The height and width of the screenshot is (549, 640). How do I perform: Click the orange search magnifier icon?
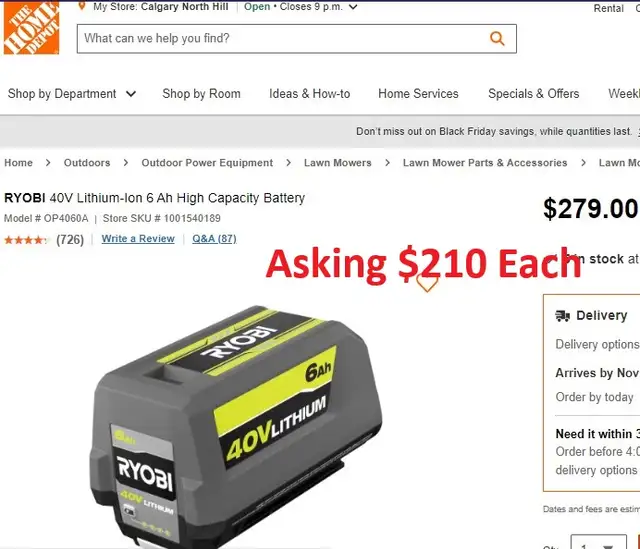pyautogui.click(x=497, y=39)
